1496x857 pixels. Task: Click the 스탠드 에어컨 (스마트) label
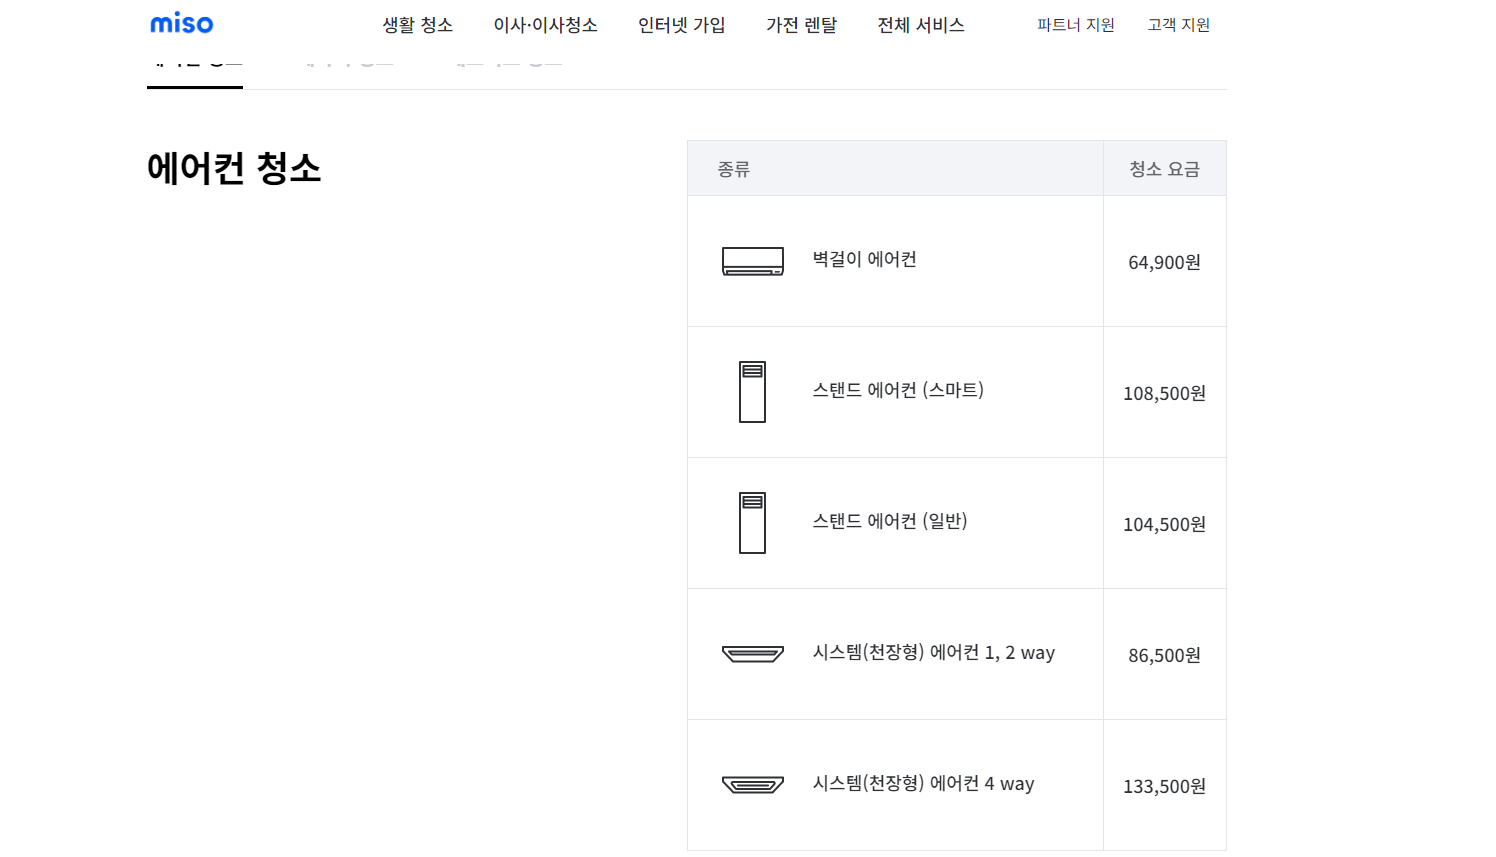pos(898,390)
